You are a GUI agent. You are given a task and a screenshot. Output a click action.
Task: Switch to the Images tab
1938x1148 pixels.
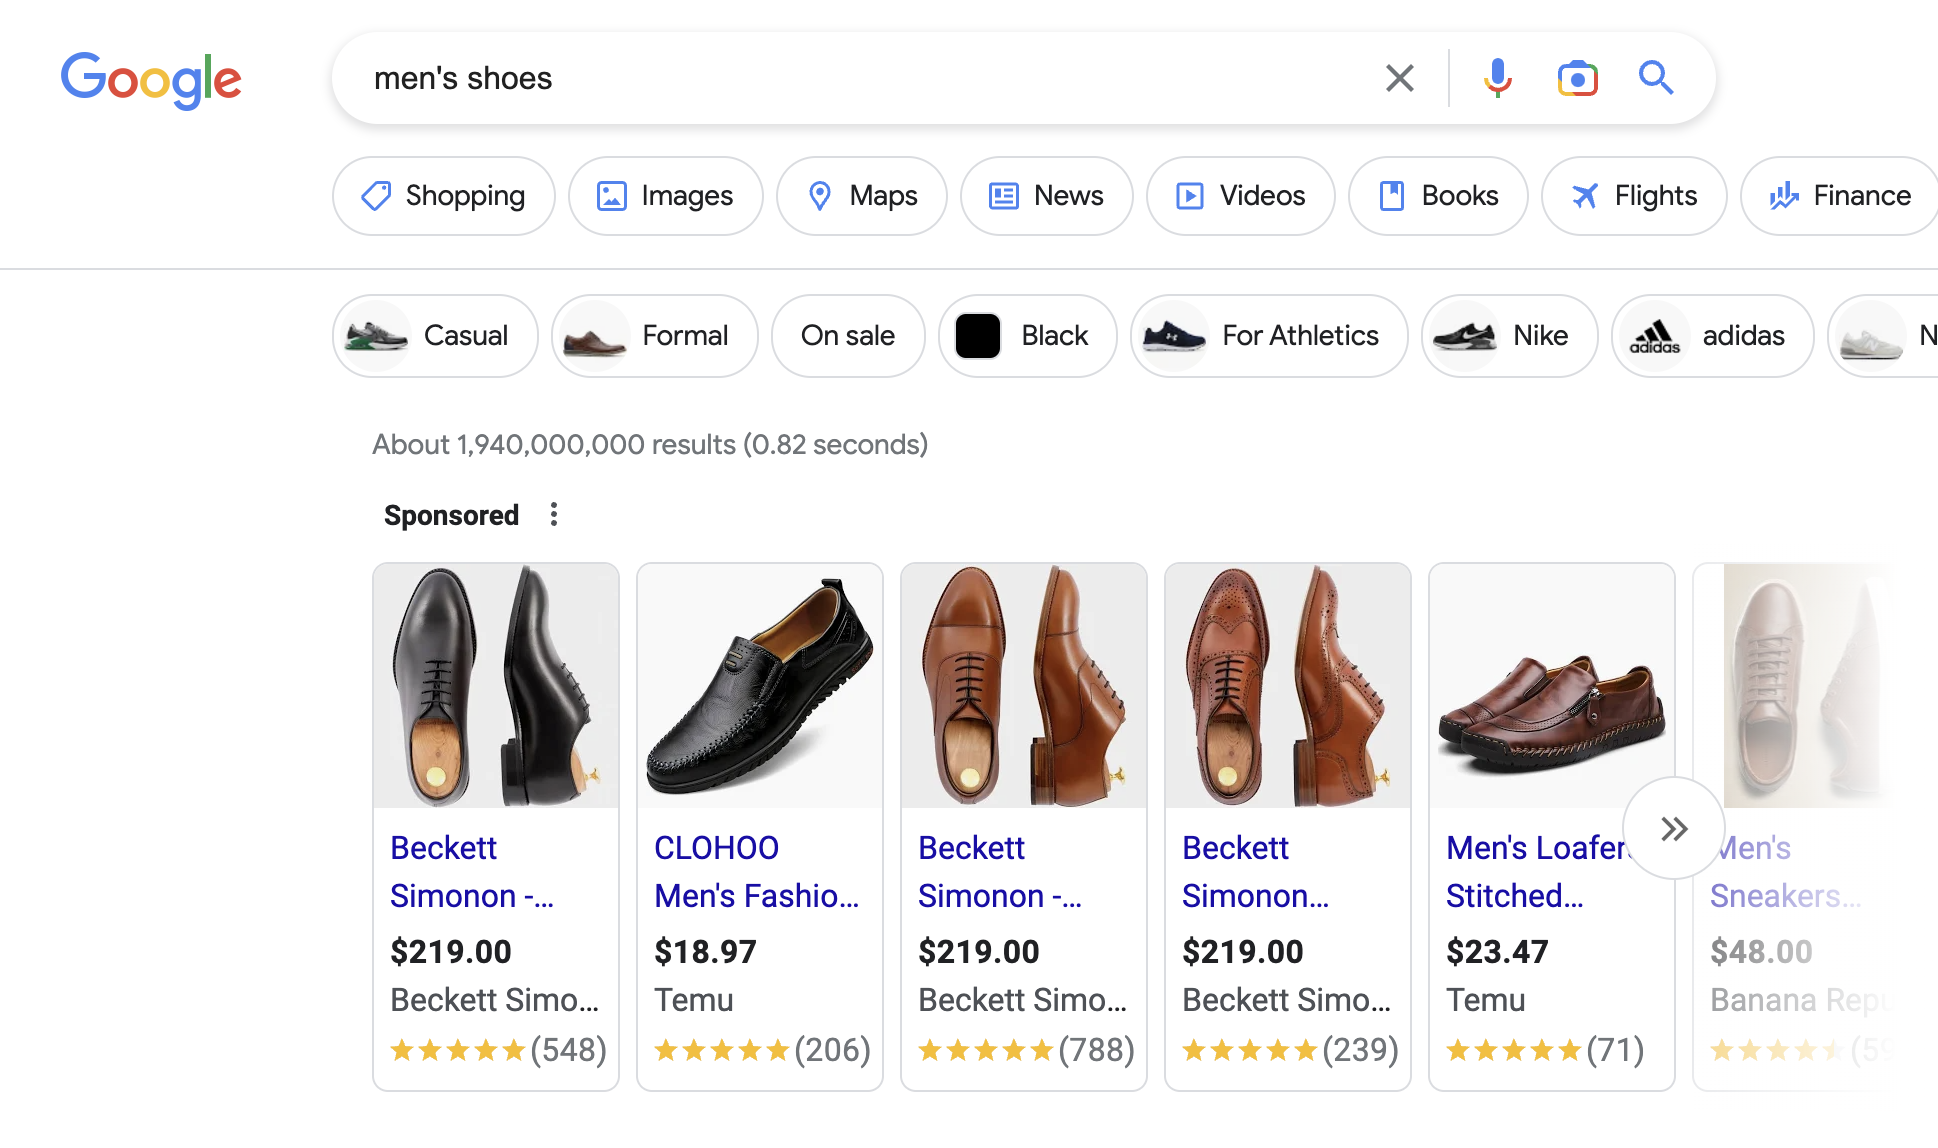tap(666, 196)
